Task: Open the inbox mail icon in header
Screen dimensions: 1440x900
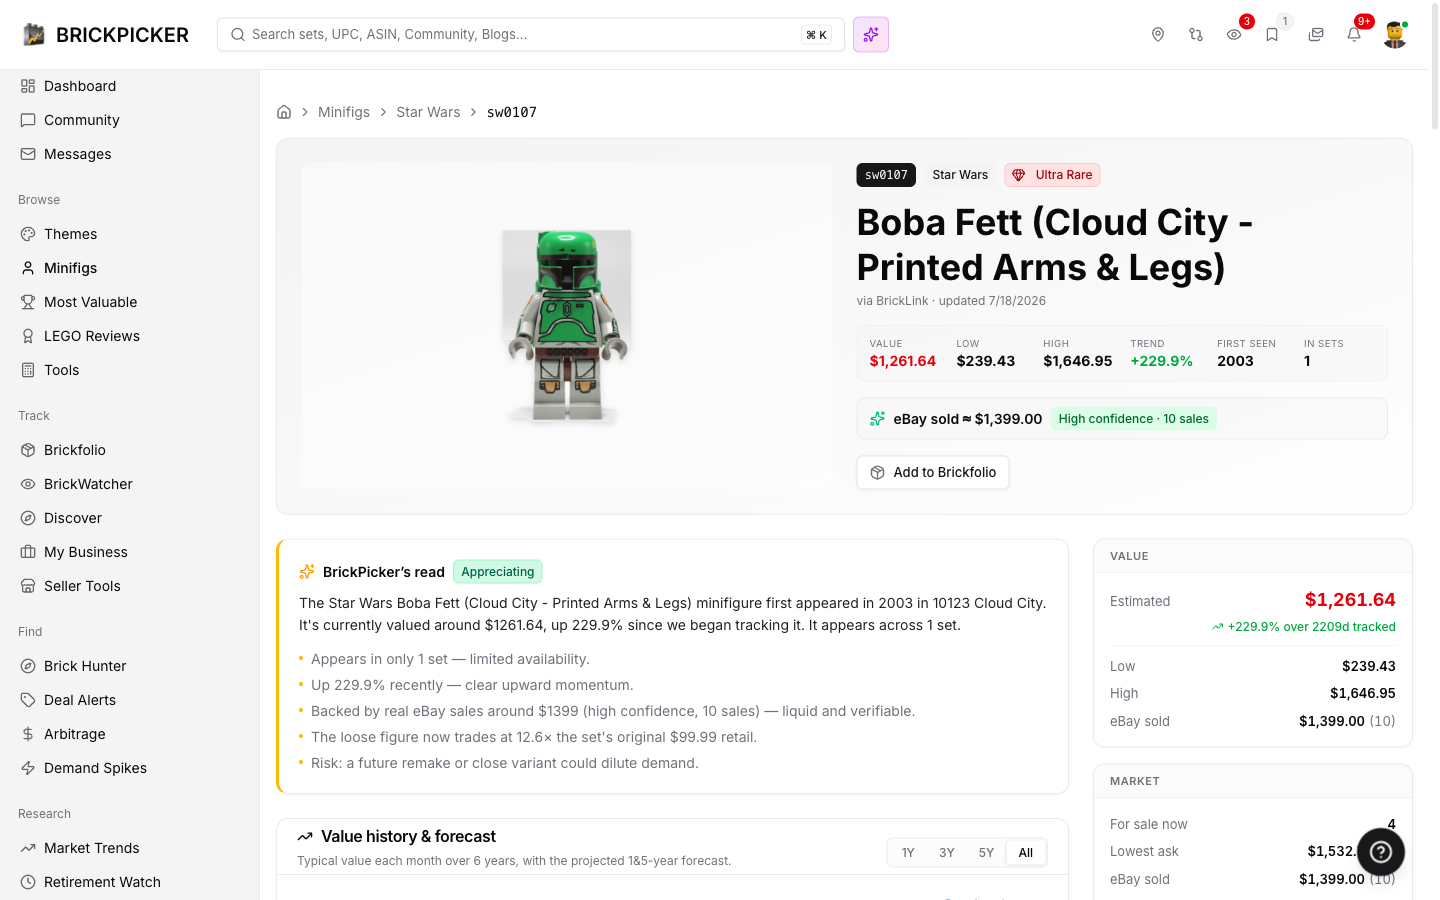Action: (1316, 35)
